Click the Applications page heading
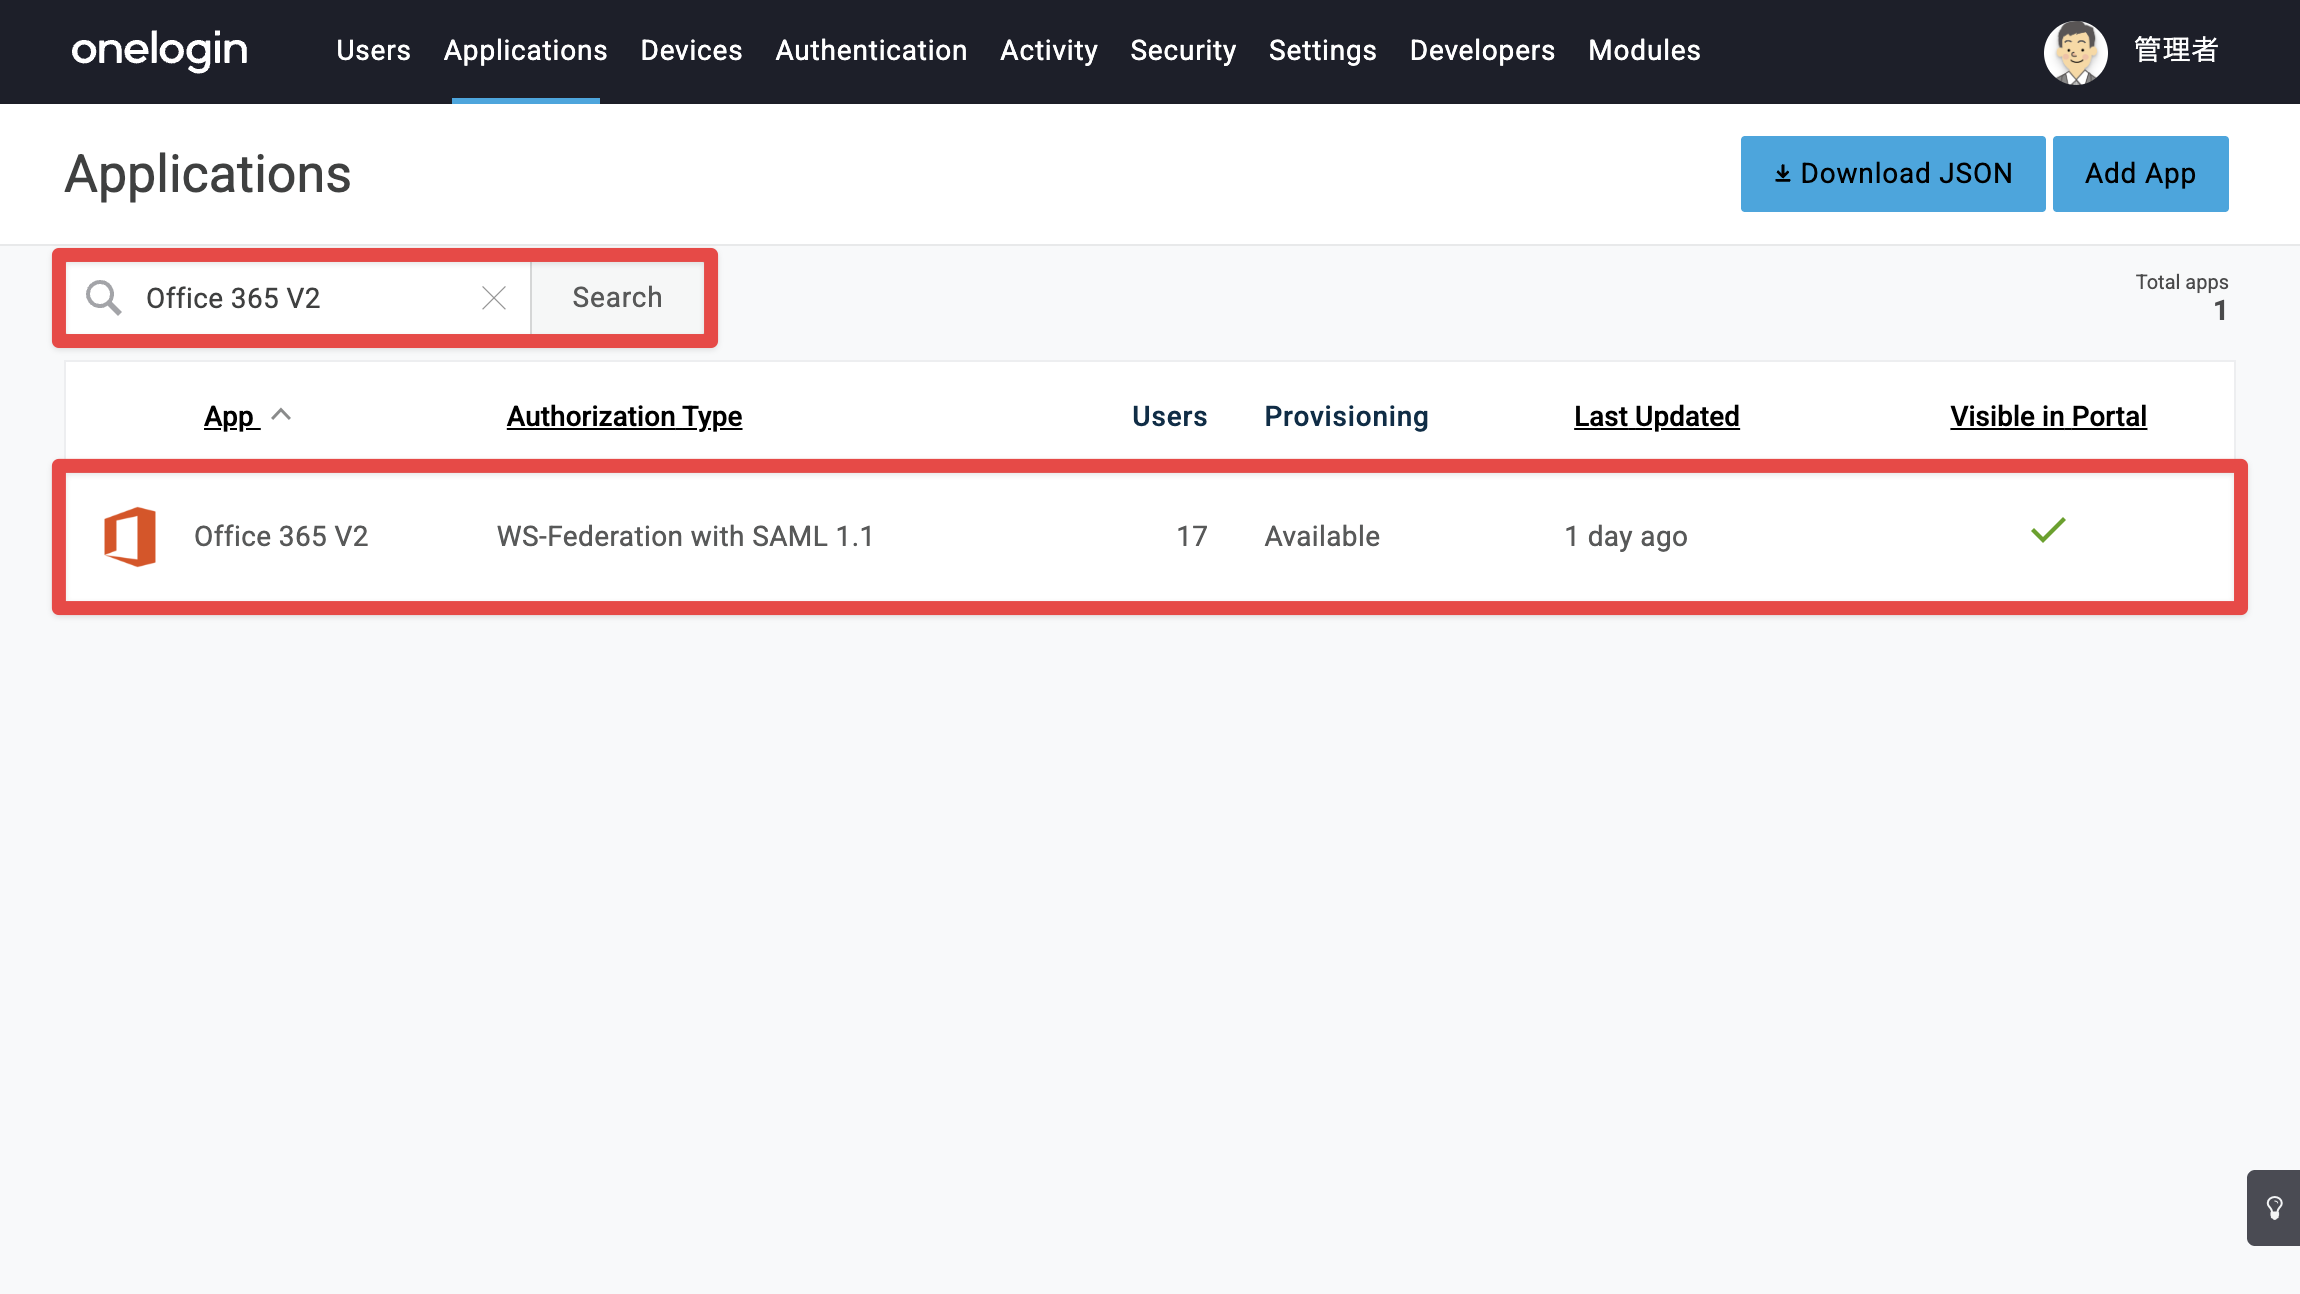Viewport: 2300px width, 1294px height. coord(208,174)
